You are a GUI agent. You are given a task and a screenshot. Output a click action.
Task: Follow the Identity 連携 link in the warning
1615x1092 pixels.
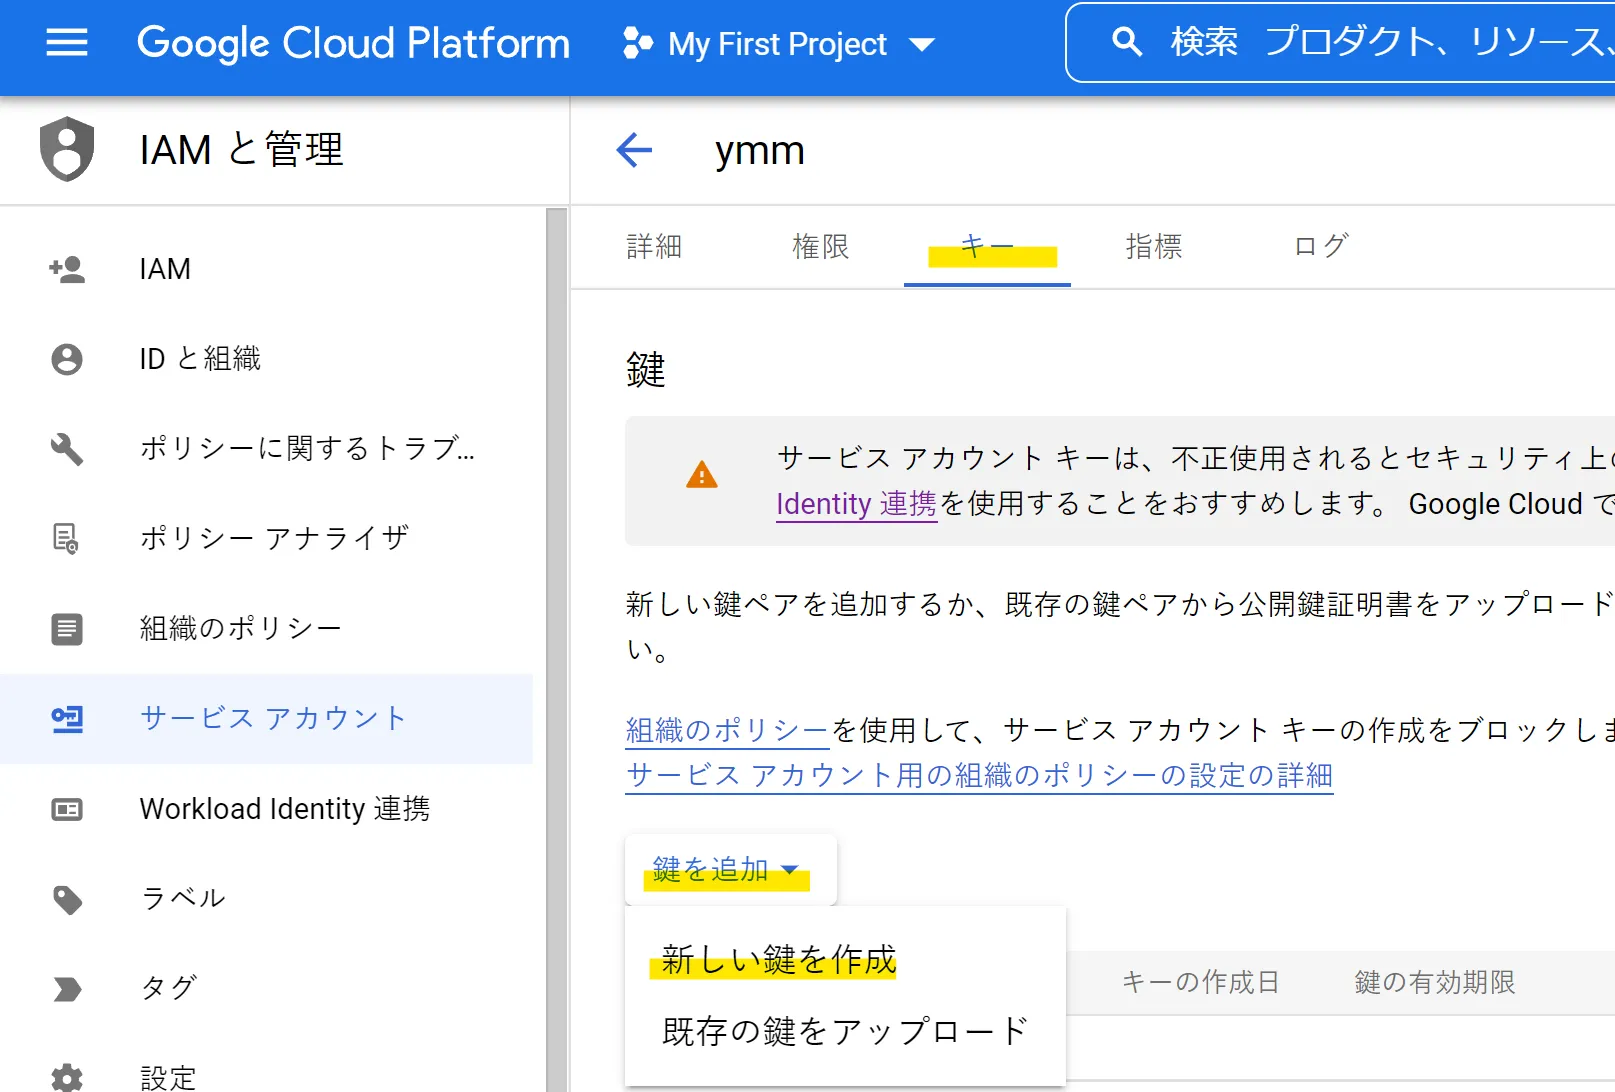point(856,503)
